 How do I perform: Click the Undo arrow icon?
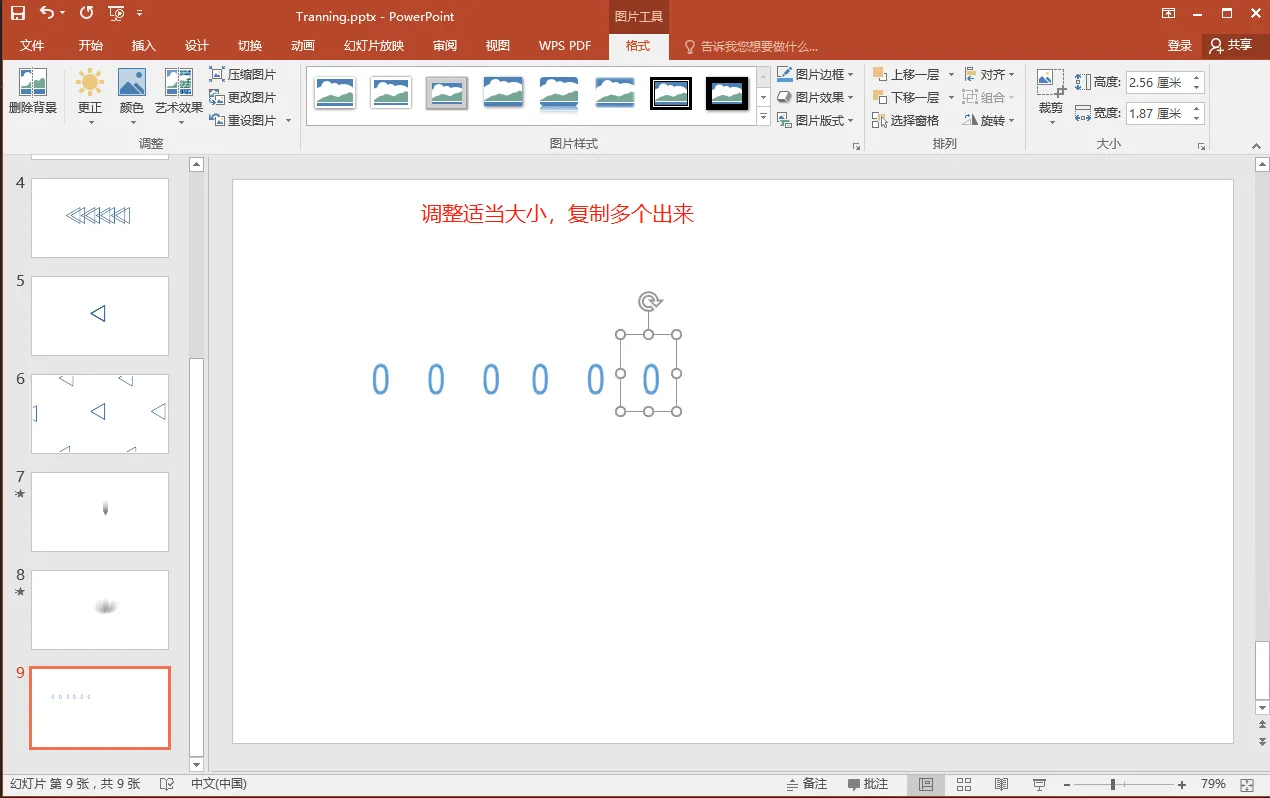[x=47, y=13]
